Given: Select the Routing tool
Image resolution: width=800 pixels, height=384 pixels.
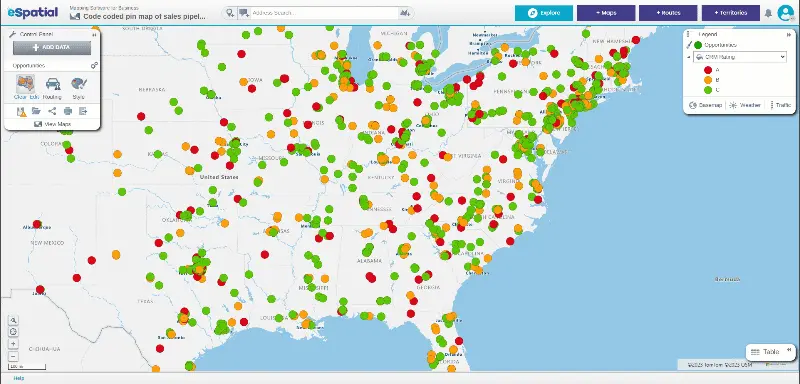Looking at the screenshot, I should tap(52, 88).
